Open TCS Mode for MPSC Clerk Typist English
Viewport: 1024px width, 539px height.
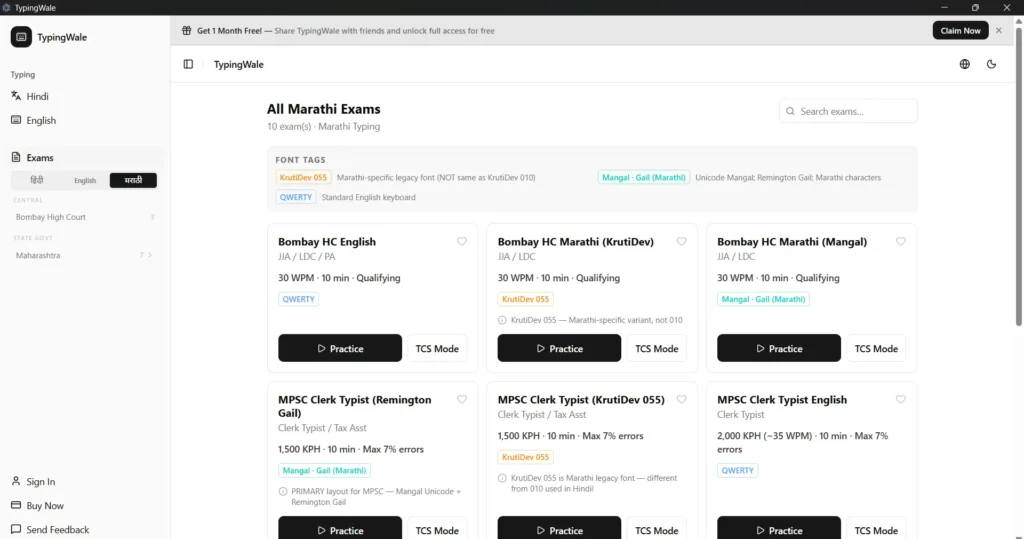pyautogui.click(x=876, y=528)
